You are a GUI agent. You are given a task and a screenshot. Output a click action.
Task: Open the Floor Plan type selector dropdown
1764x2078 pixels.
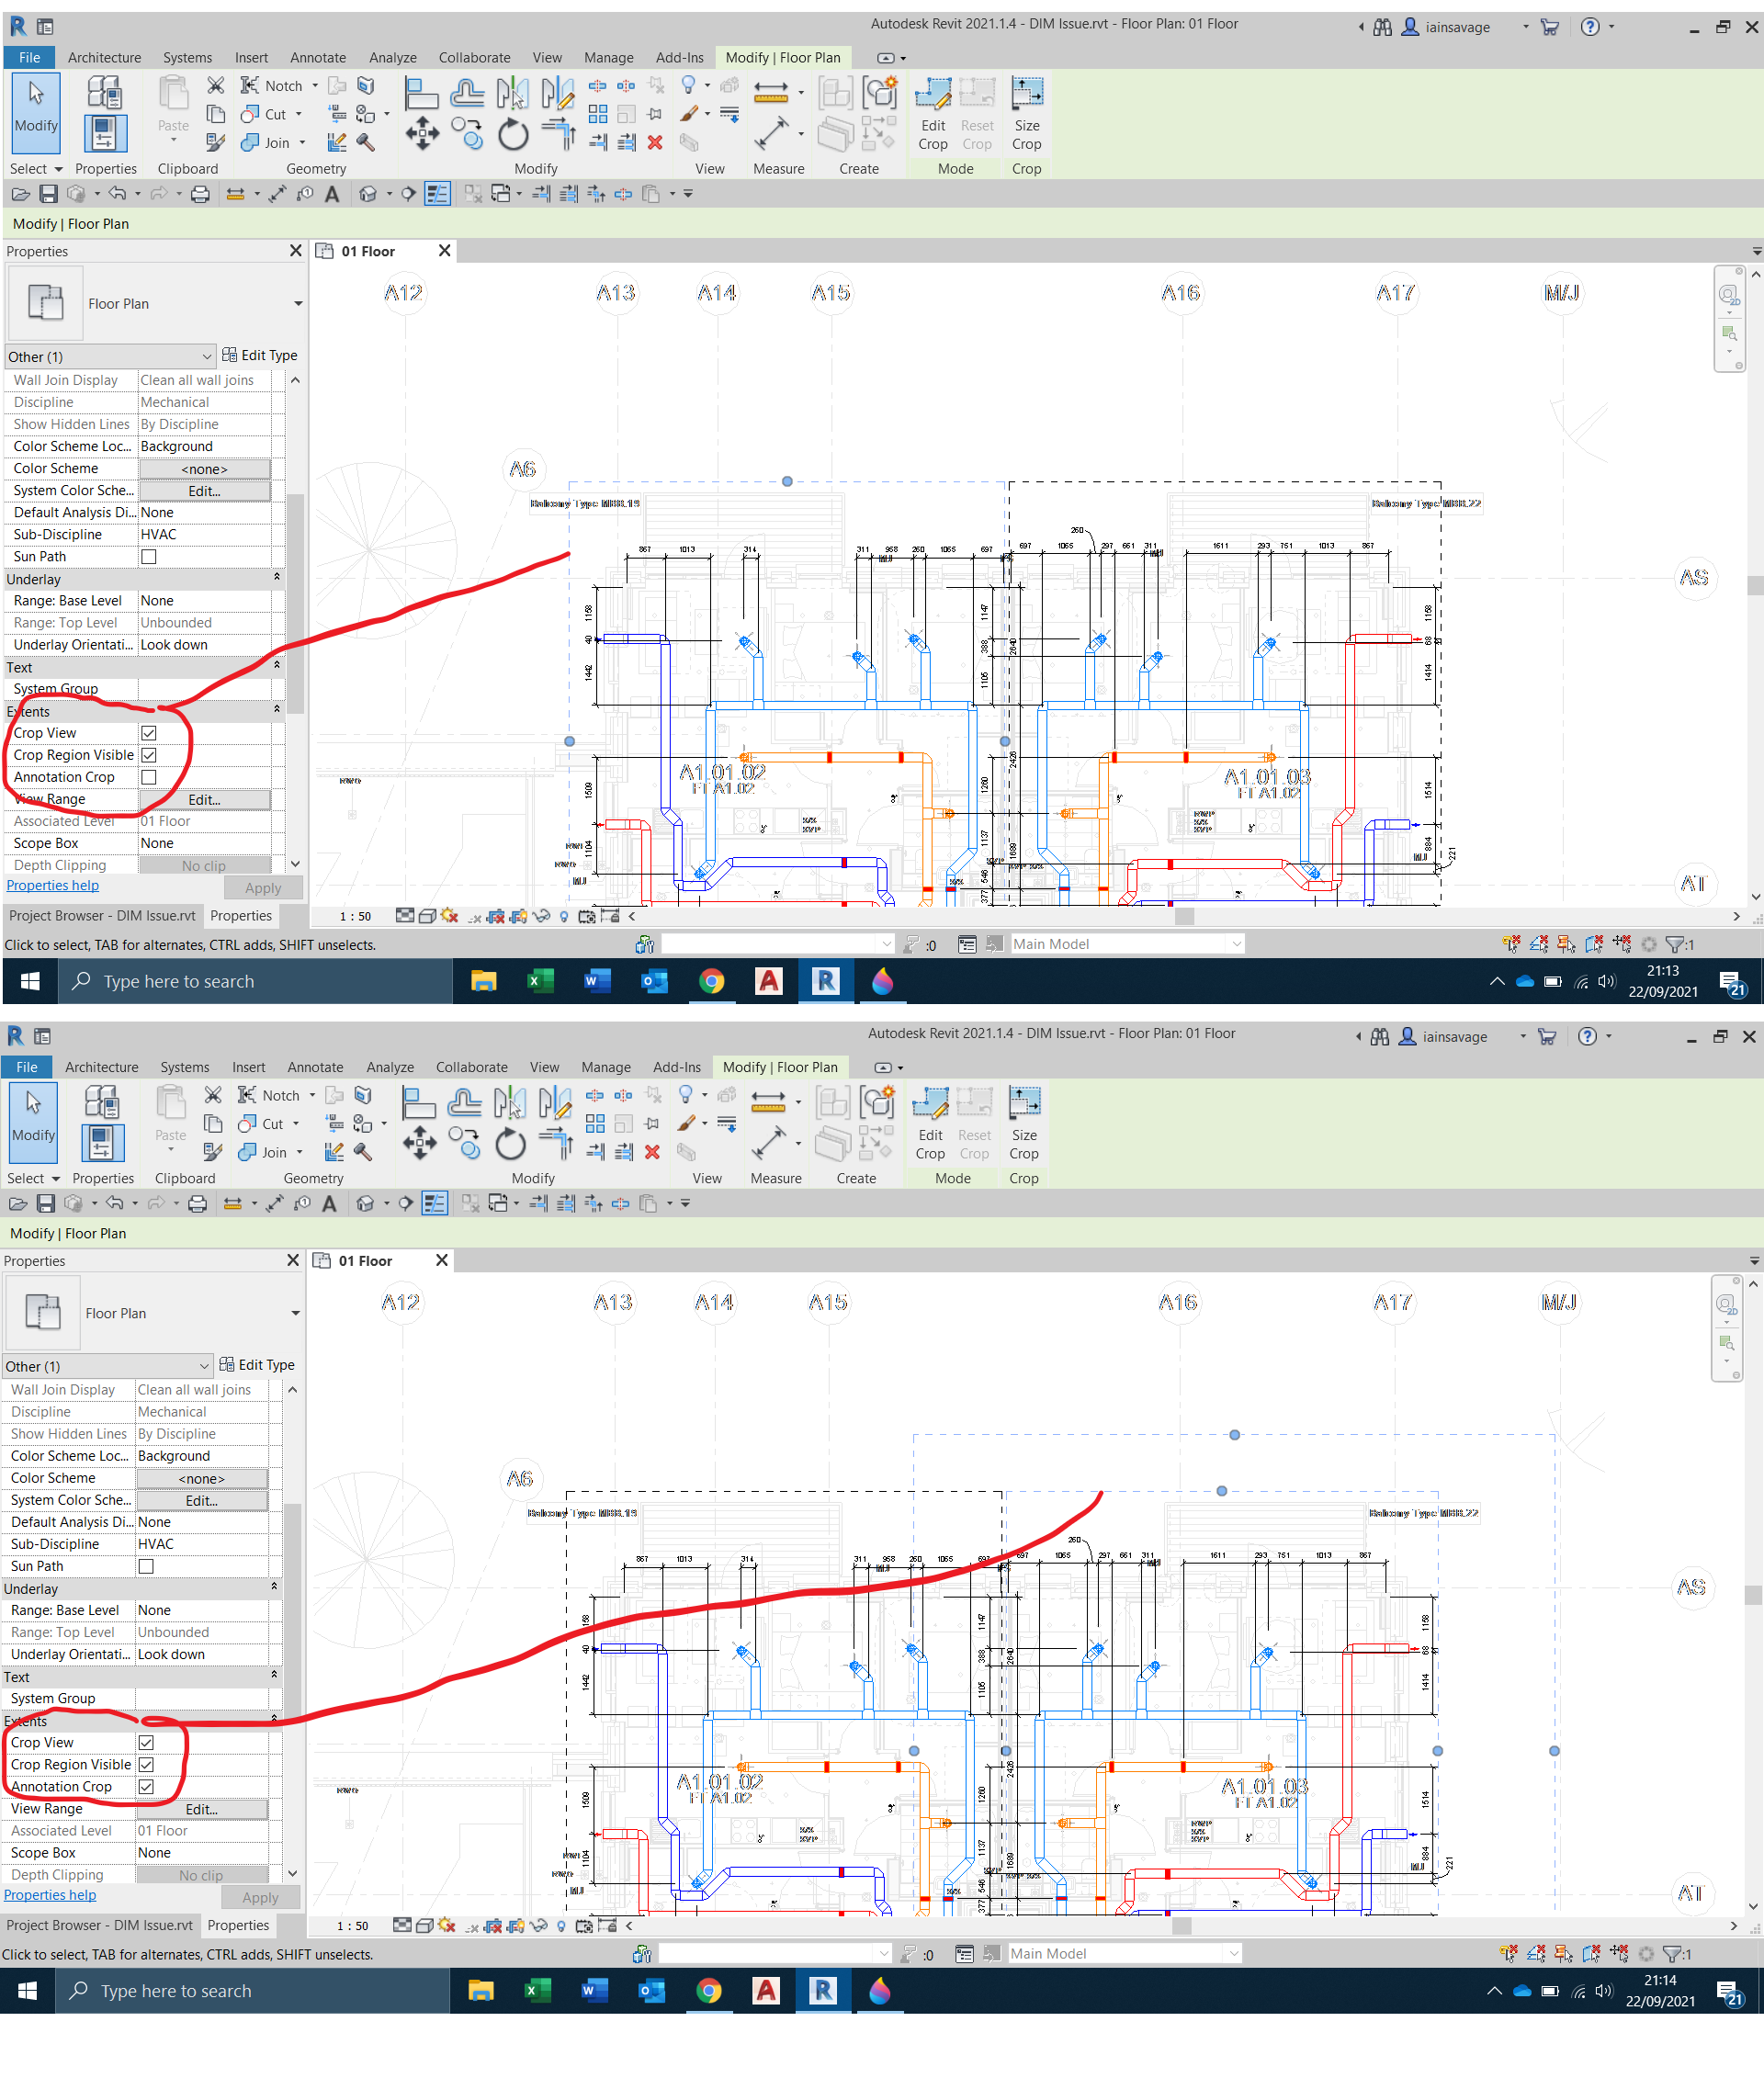pyautogui.click(x=297, y=303)
